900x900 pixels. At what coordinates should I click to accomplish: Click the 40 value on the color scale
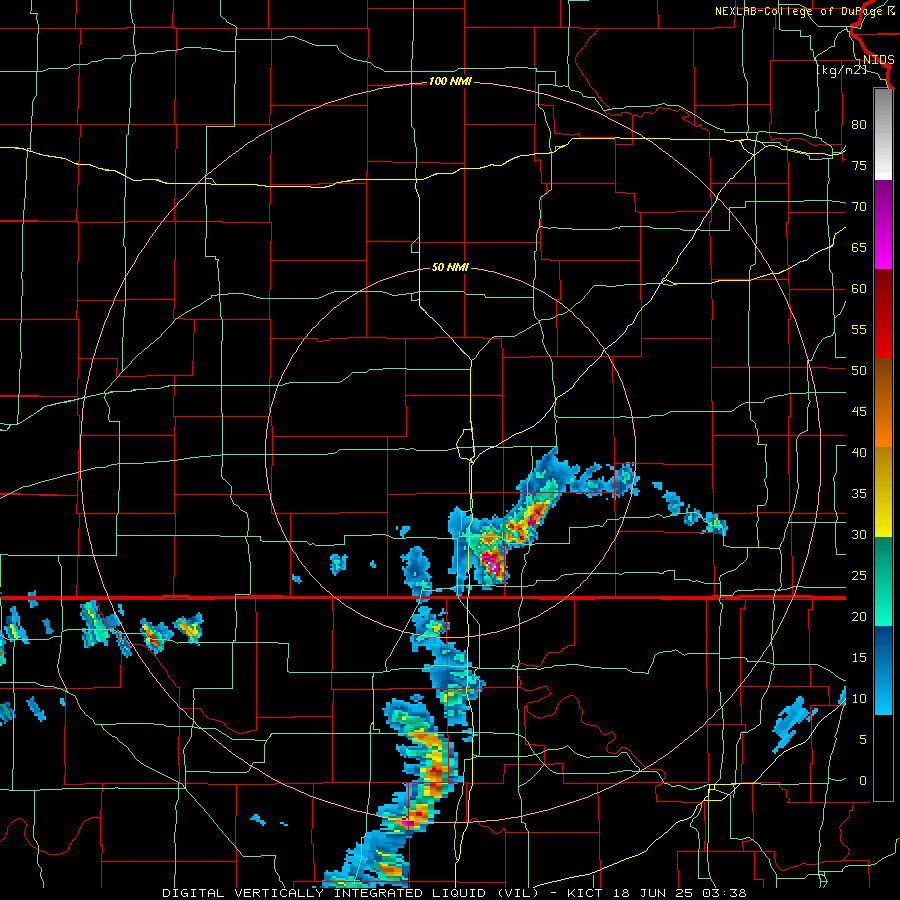(859, 453)
